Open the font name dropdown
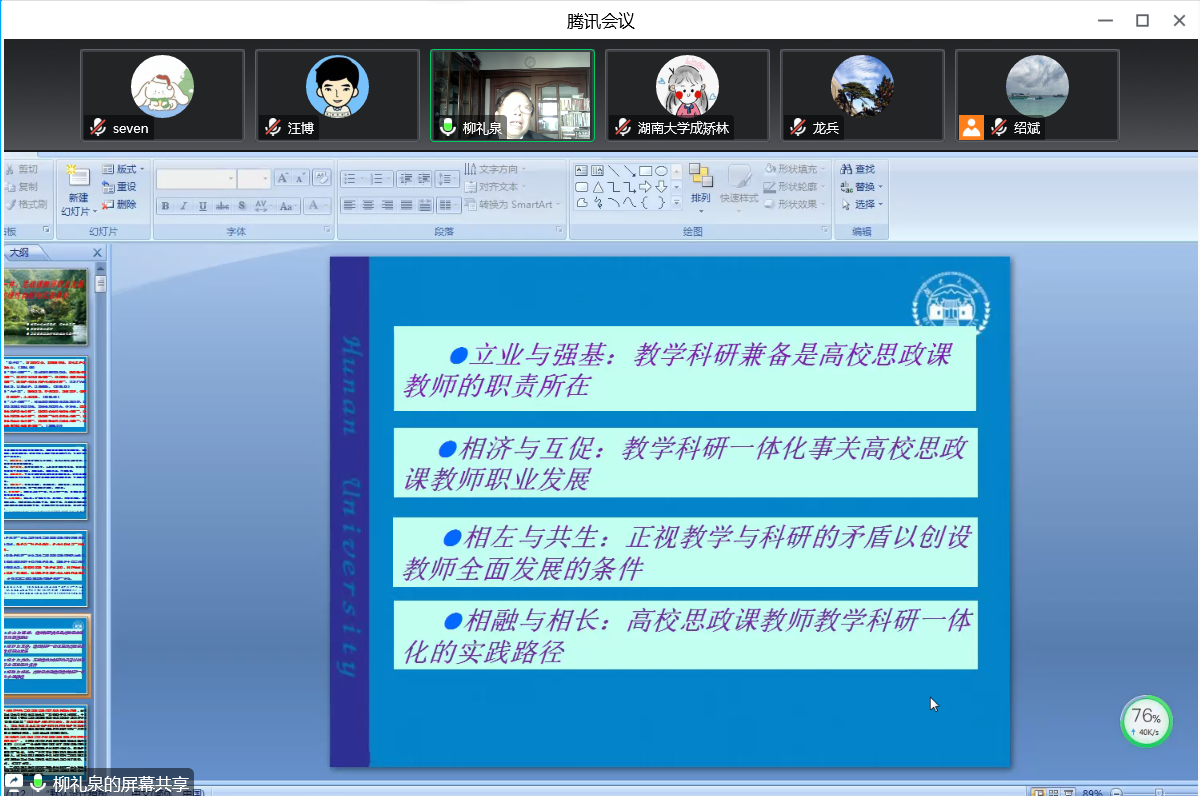Image resolution: width=1200 pixels, height=796 pixels. pos(231,179)
